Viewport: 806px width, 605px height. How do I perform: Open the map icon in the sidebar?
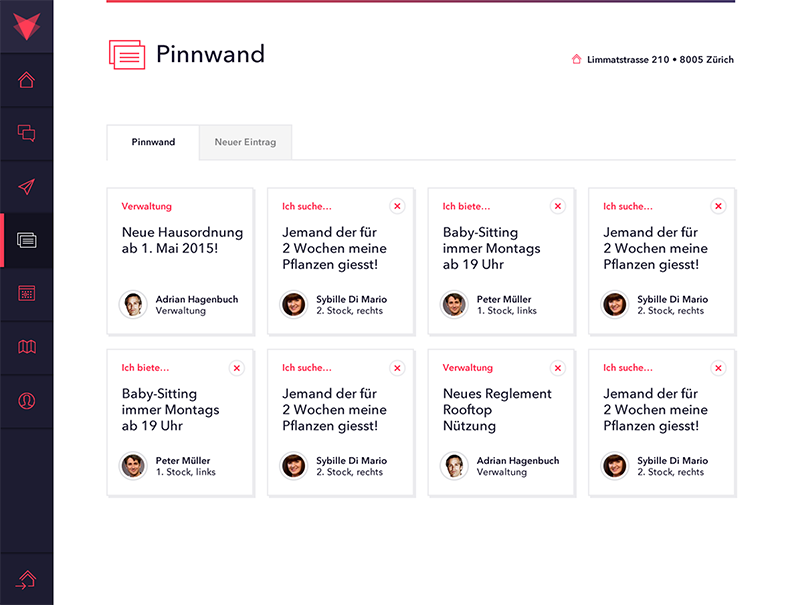(26, 348)
